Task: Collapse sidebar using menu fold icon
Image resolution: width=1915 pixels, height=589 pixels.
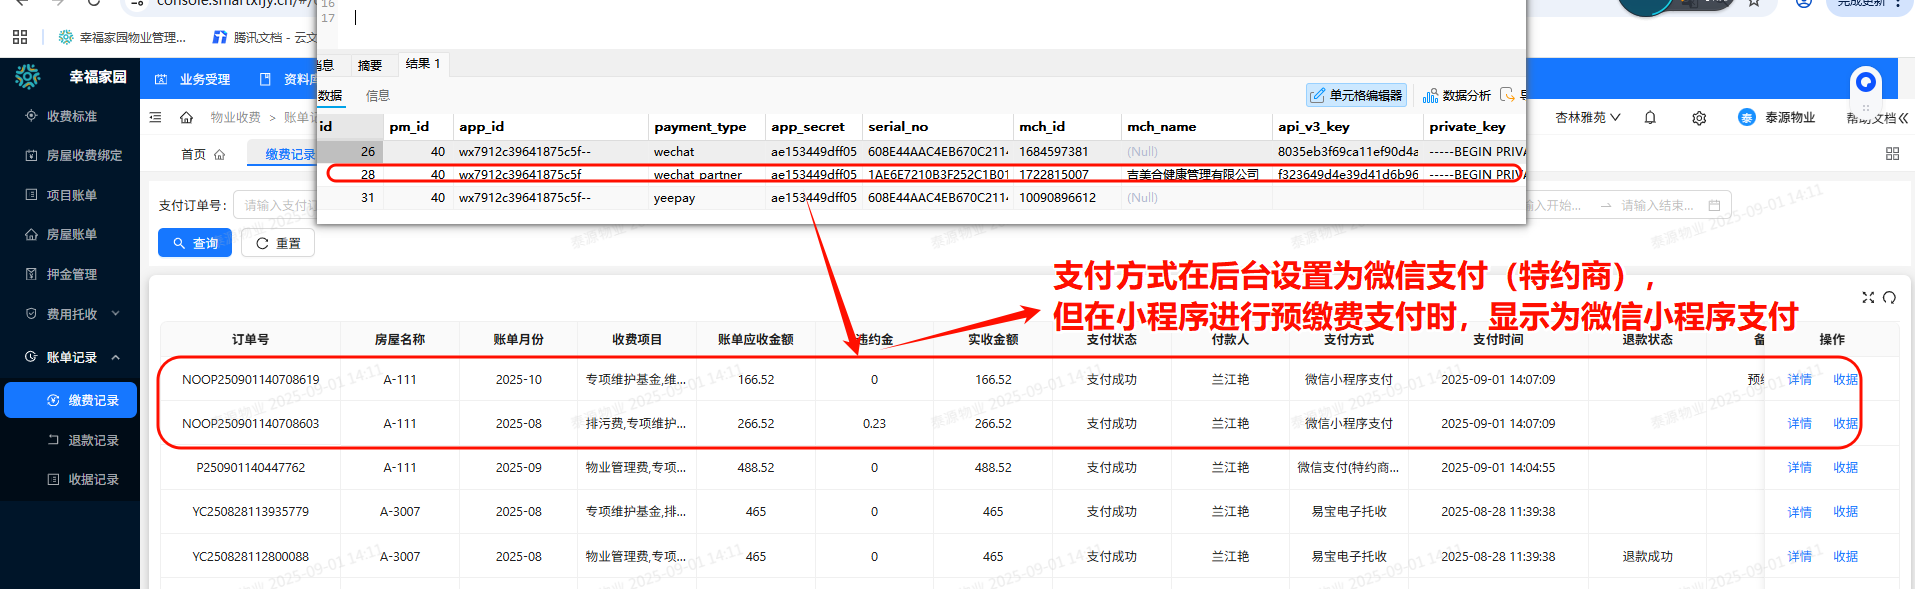Action: tap(155, 118)
